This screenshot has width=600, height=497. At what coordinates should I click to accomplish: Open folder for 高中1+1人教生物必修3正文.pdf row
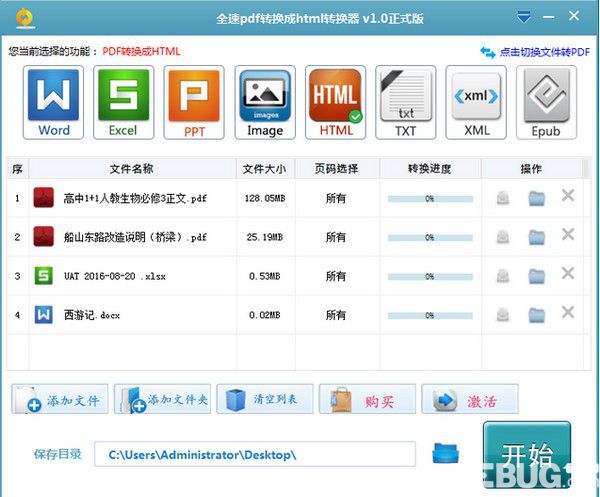point(536,198)
